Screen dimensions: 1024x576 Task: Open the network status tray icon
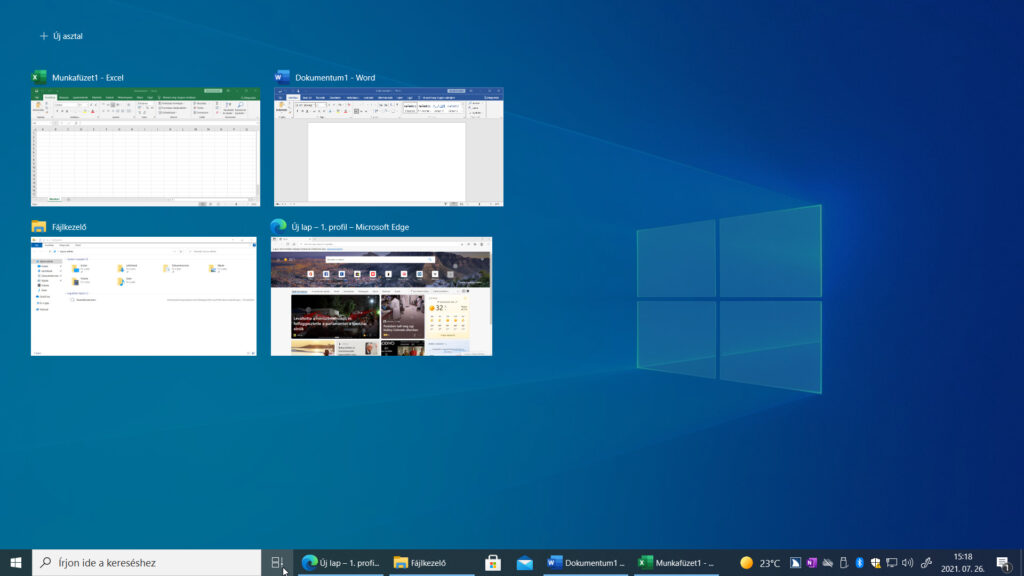891,562
